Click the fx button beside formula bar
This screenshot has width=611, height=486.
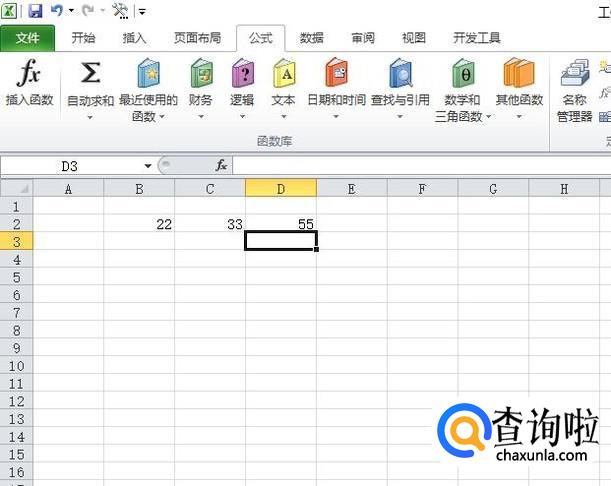pyautogui.click(x=221, y=165)
